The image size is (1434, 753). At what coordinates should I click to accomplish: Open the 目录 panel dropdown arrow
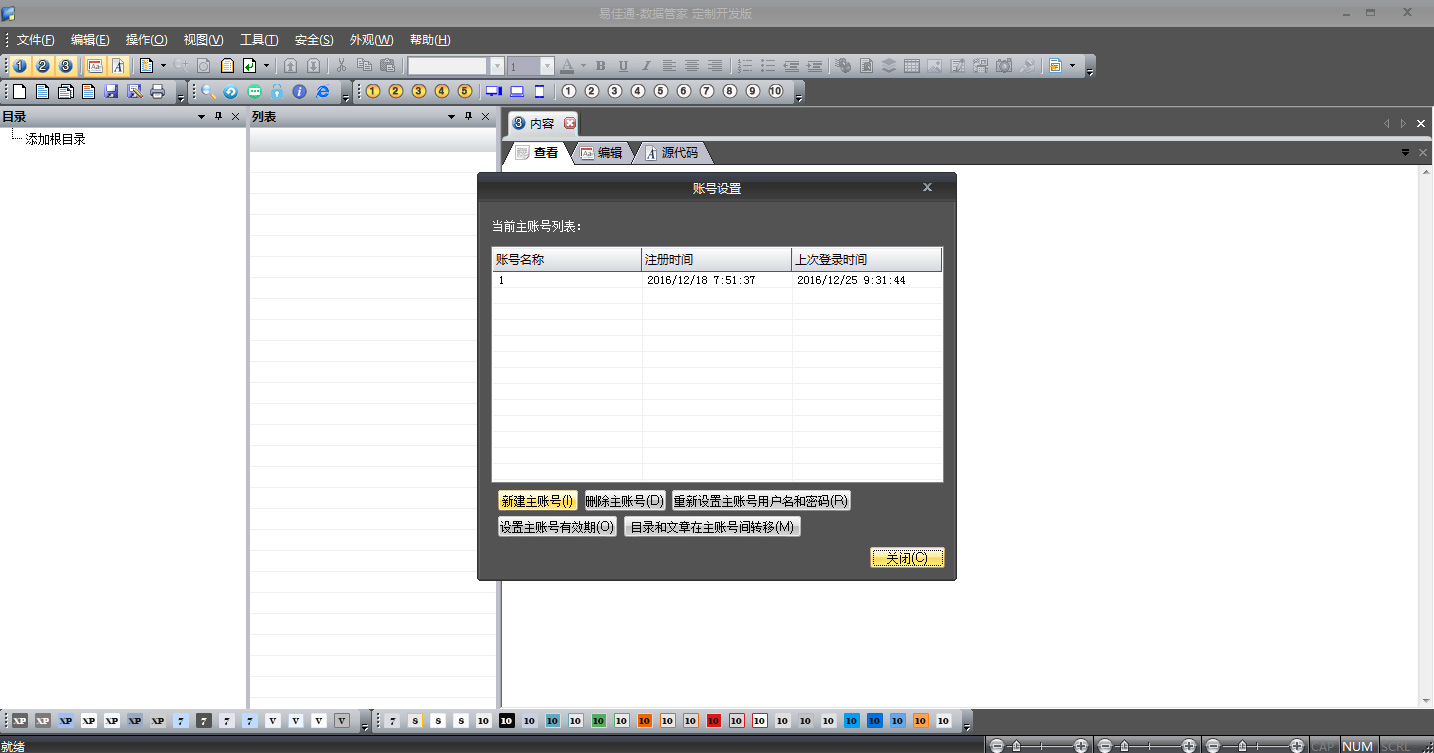201,117
